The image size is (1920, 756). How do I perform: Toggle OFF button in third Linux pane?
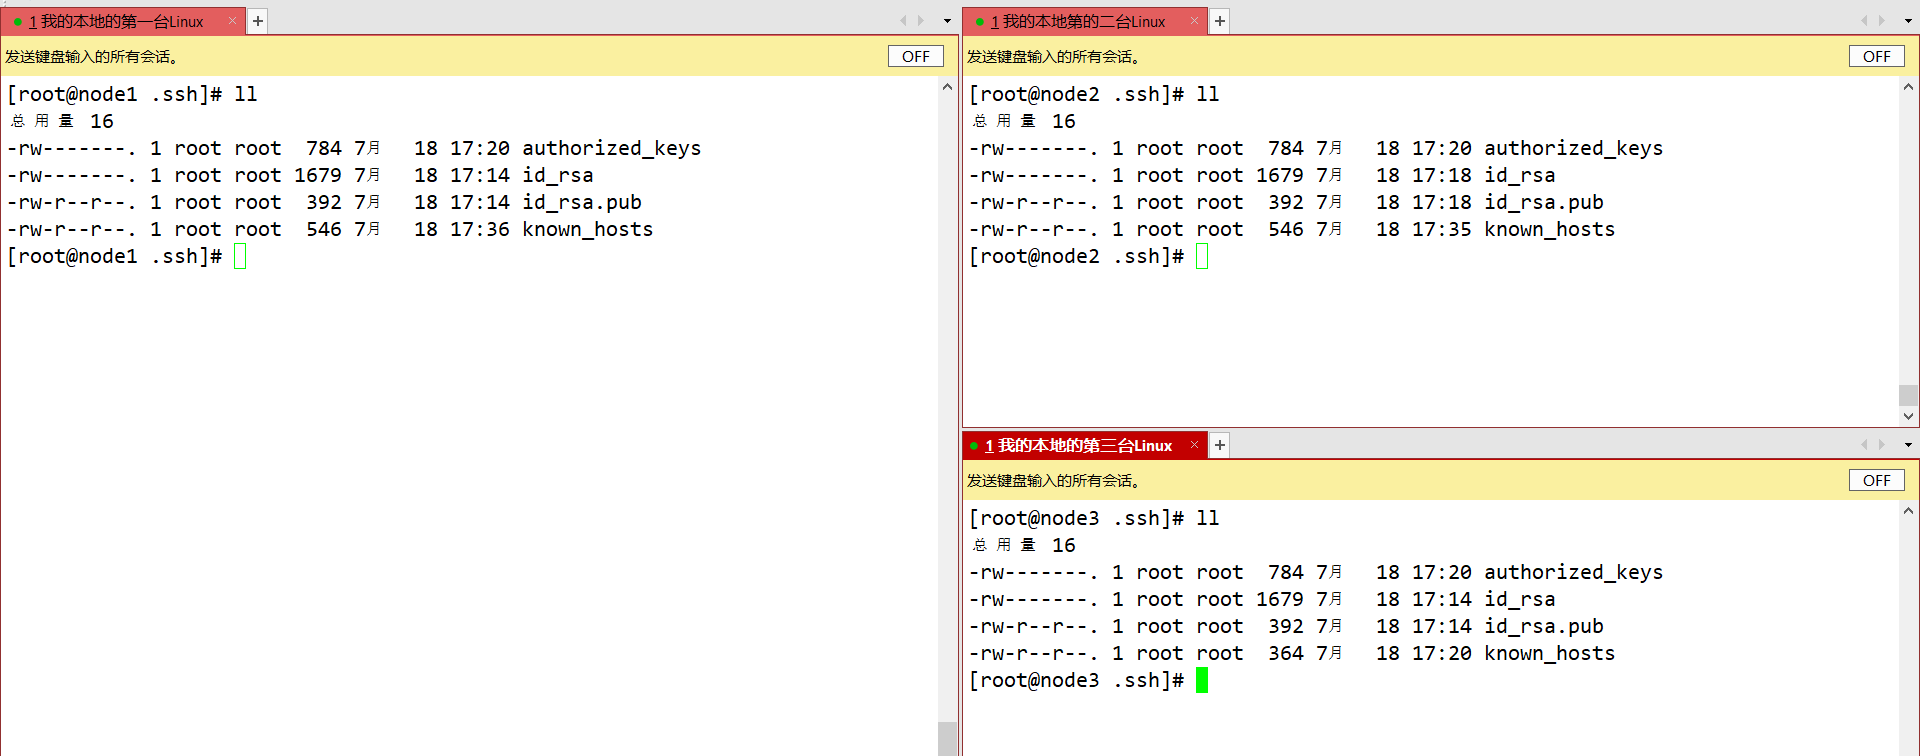tap(1877, 481)
